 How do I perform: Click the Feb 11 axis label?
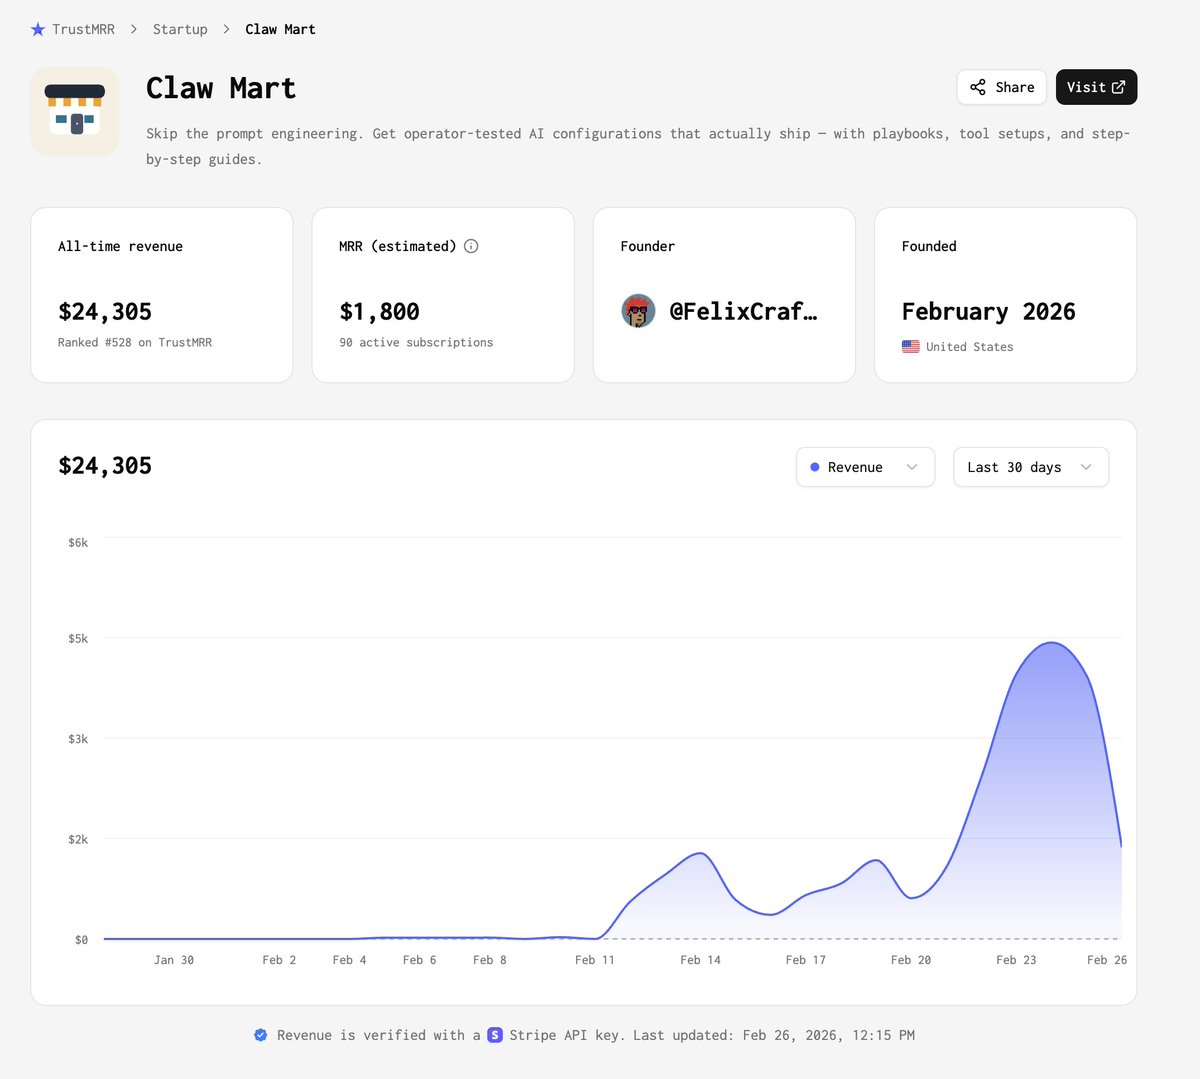[x=595, y=960]
